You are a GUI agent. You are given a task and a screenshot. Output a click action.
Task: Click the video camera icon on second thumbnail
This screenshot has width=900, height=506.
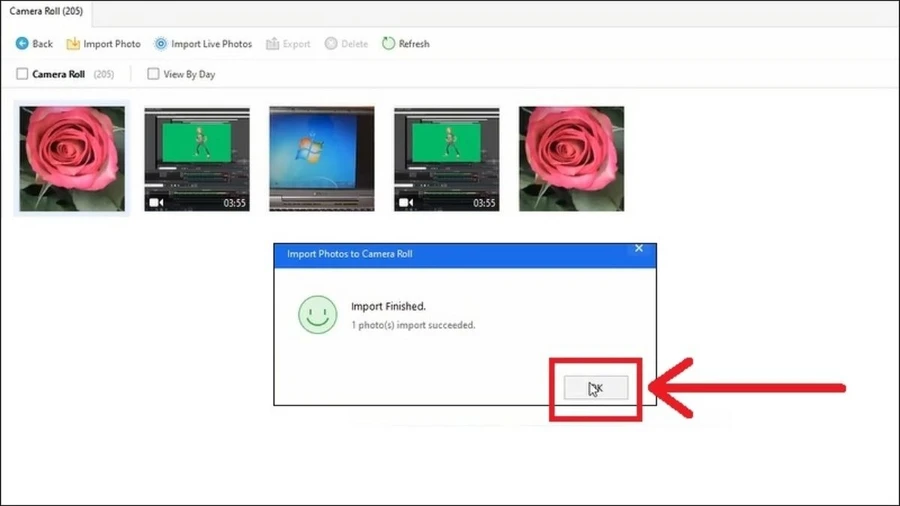click(x=156, y=203)
